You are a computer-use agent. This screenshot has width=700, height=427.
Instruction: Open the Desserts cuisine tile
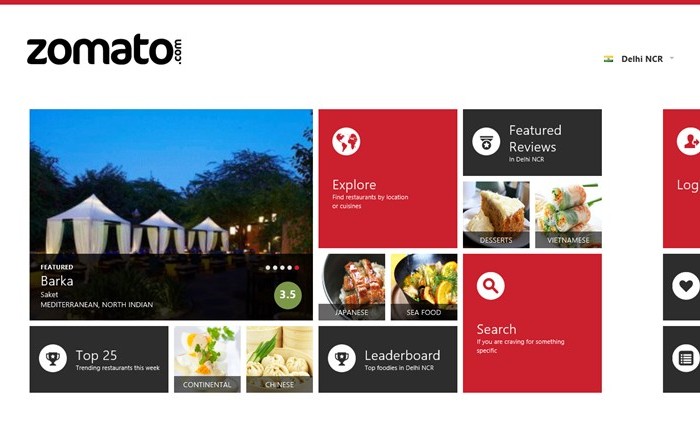(x=496, y=214)
